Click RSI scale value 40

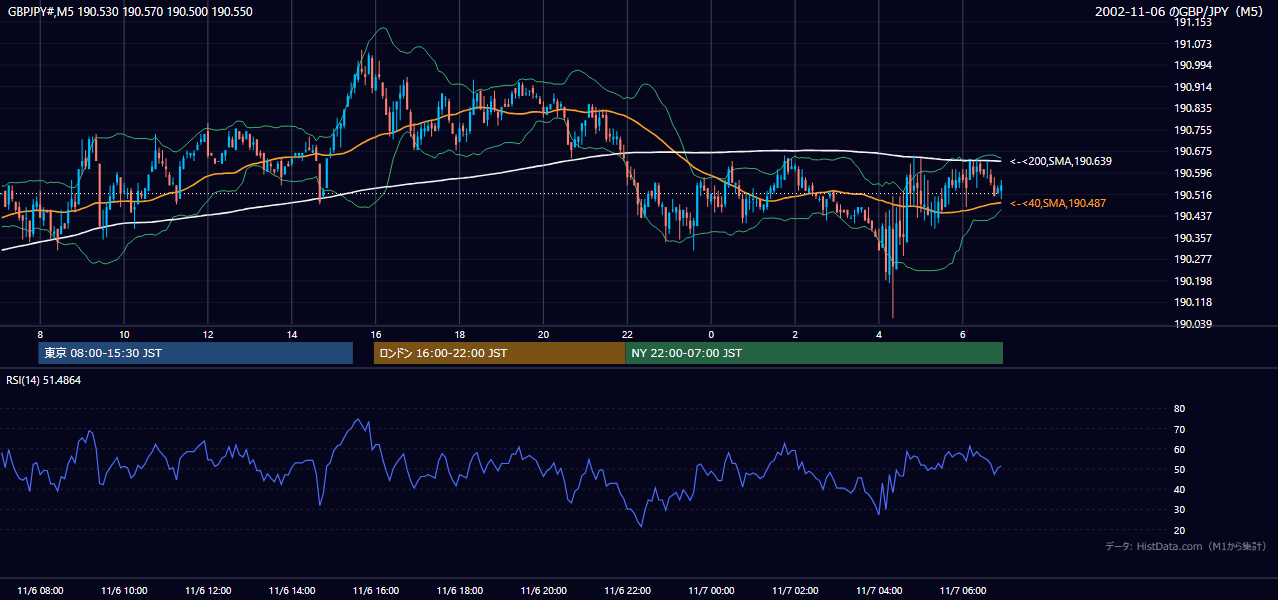tap(1179, 489)
